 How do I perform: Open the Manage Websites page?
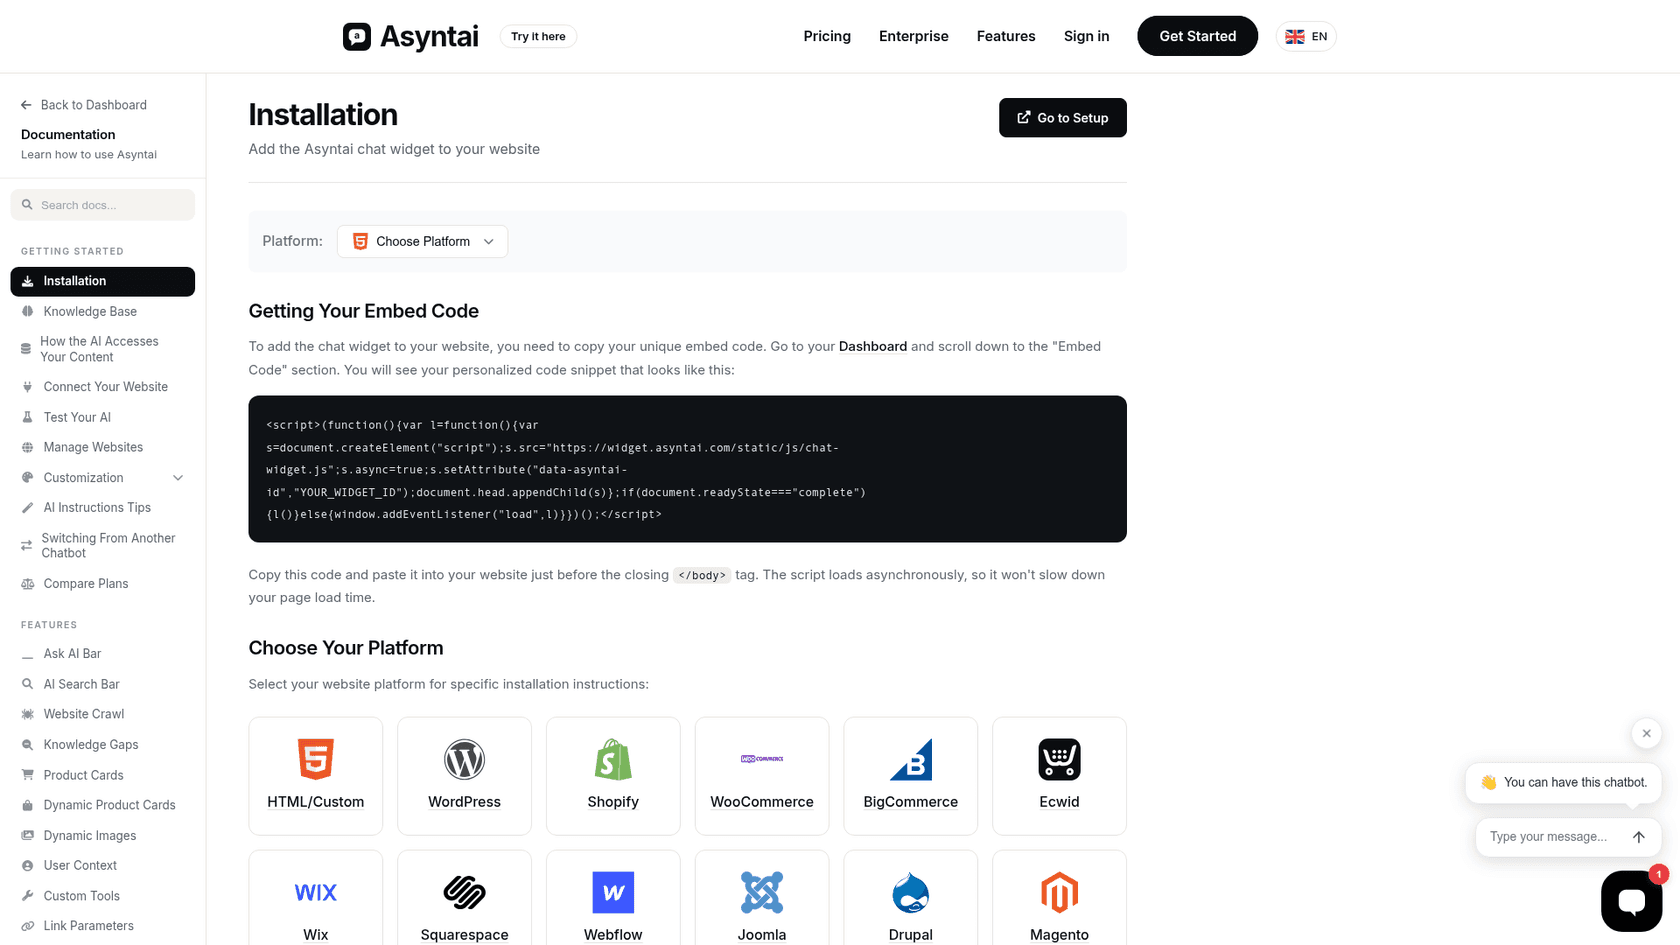tap(103, 447)
